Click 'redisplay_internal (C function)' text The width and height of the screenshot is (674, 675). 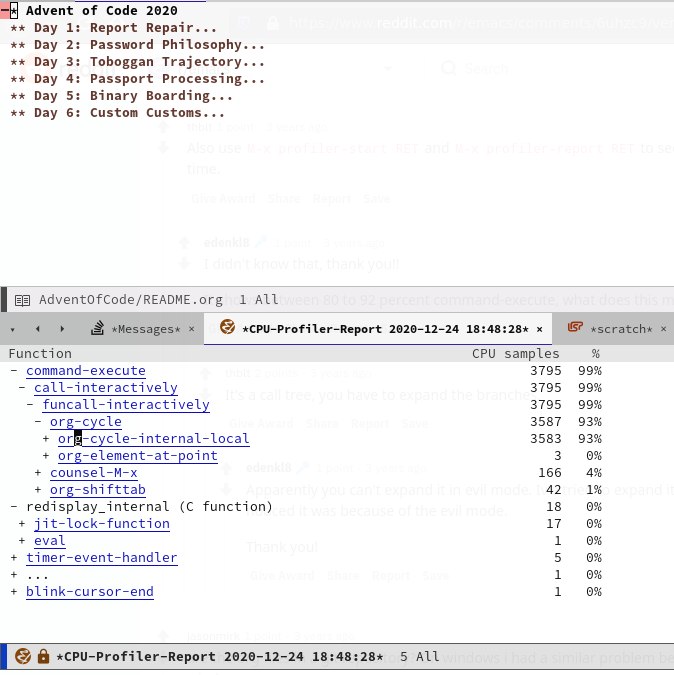coord(149,507)
